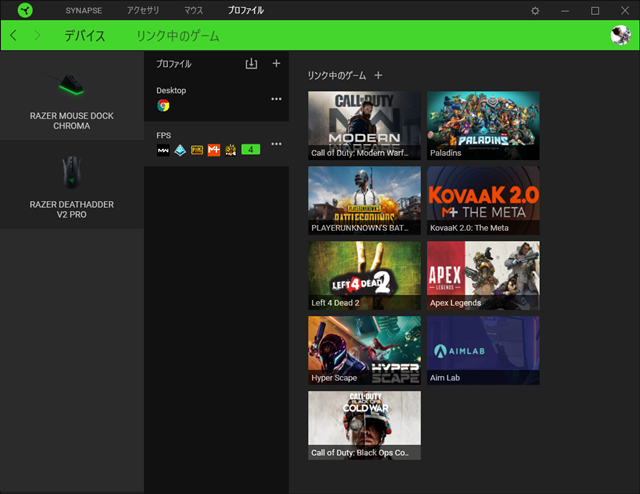This screenshot has height=494, width=640.
Task: Select the Razer Mouse Dock Chroma device
Action: point(72,96)
